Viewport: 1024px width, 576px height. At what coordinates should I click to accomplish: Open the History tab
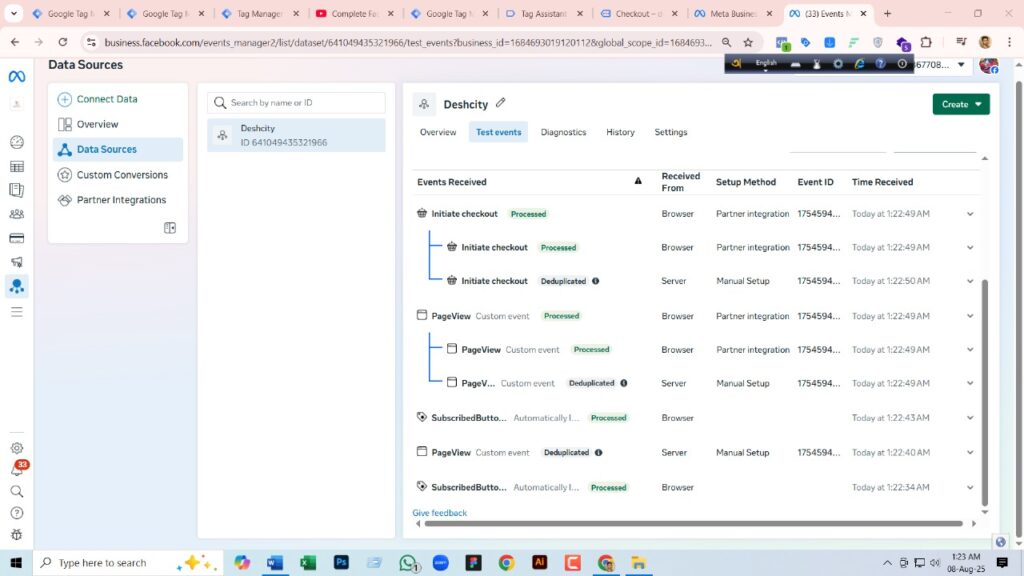[620, 132]
